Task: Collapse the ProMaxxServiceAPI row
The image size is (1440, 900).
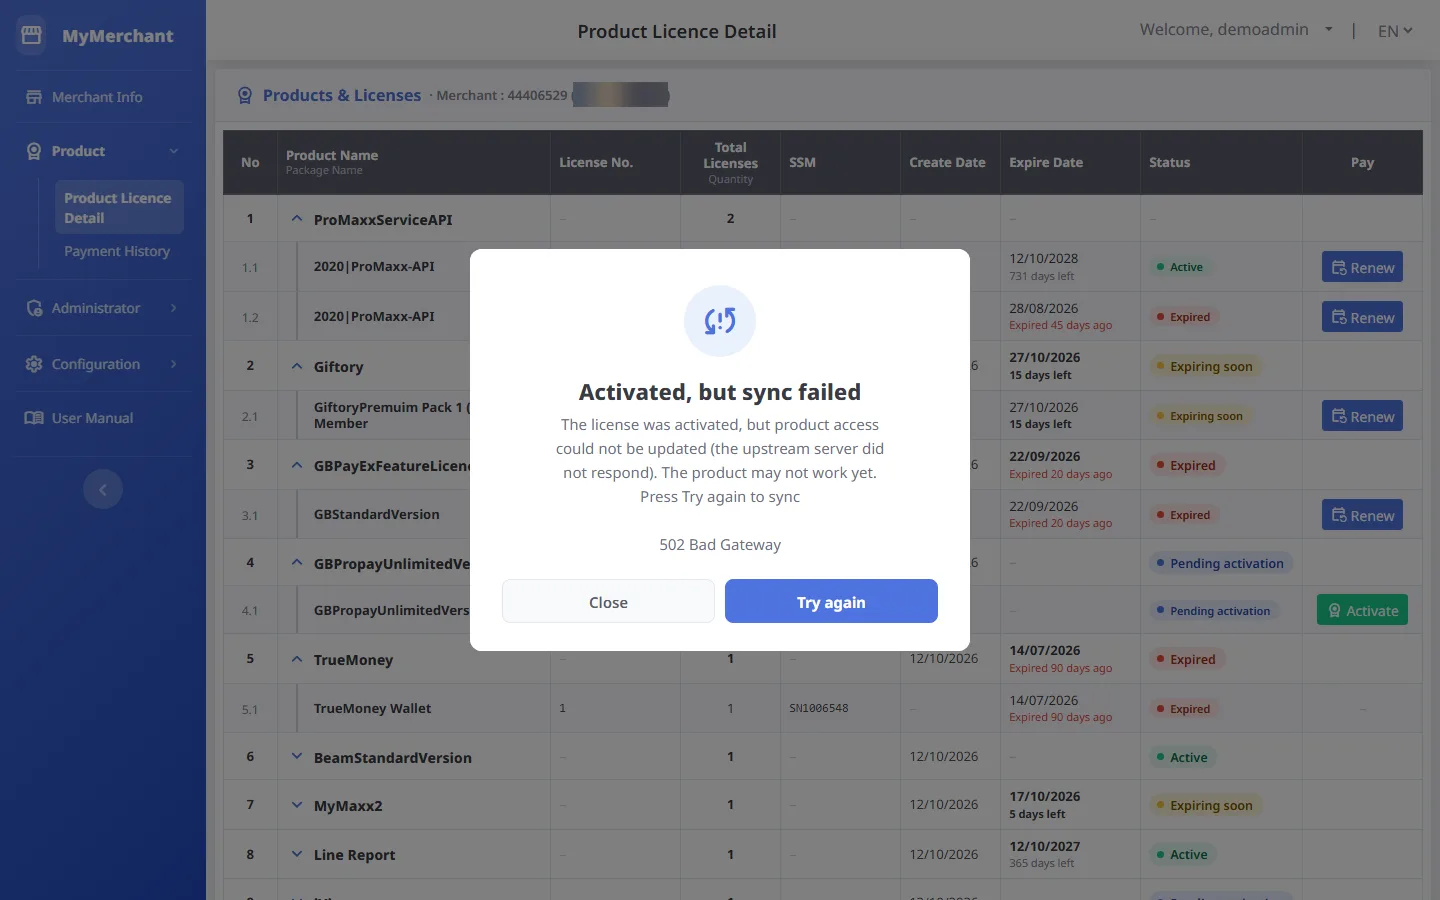Action: (297, 218)
